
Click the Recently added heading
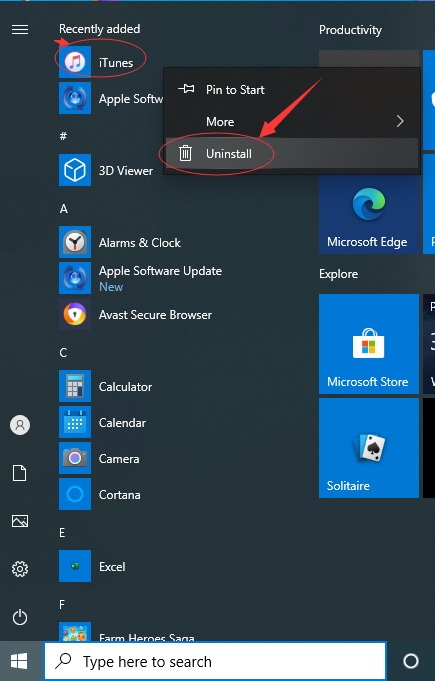(99, 29)
